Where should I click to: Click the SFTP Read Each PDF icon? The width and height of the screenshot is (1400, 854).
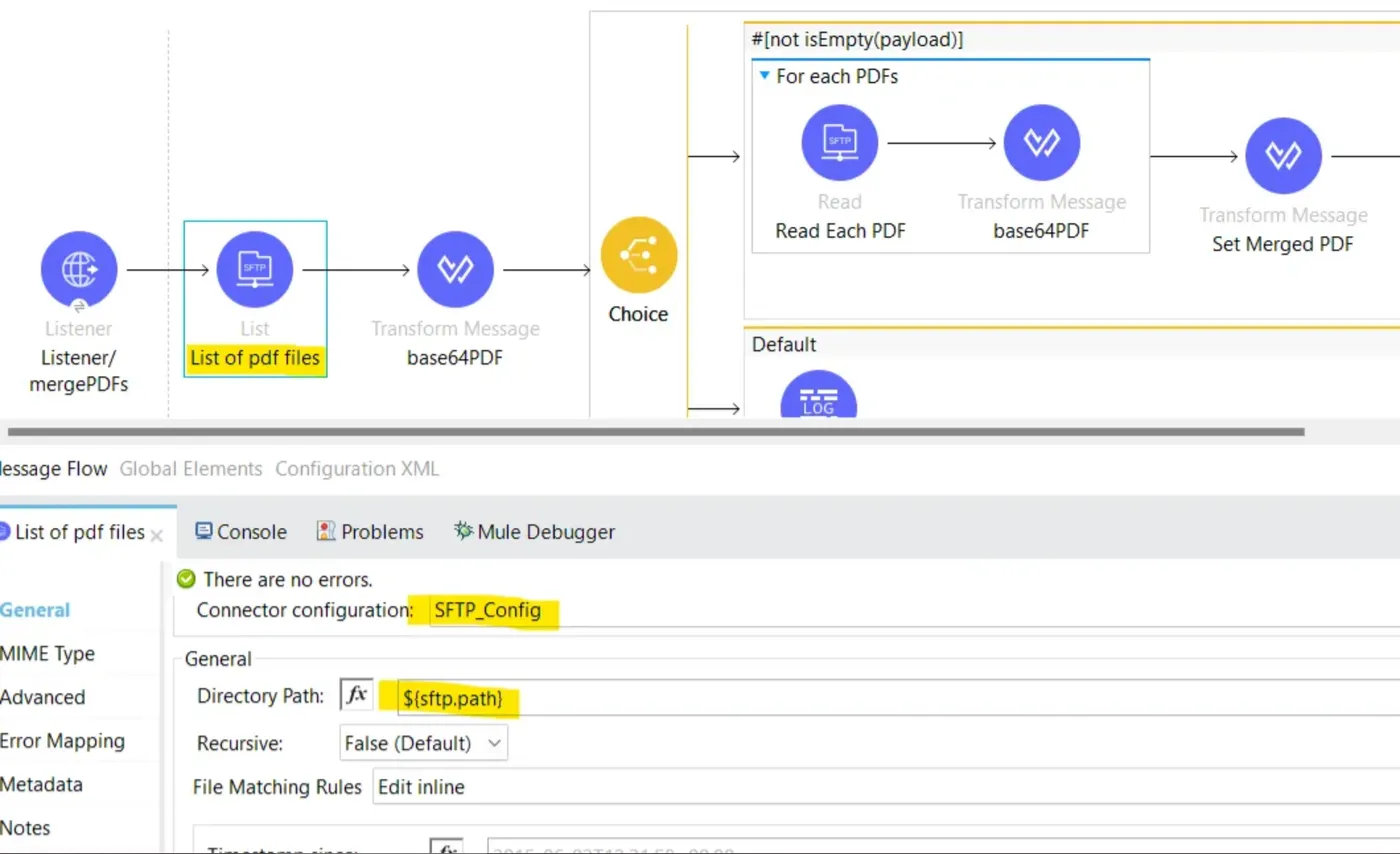tap(840, 143)
